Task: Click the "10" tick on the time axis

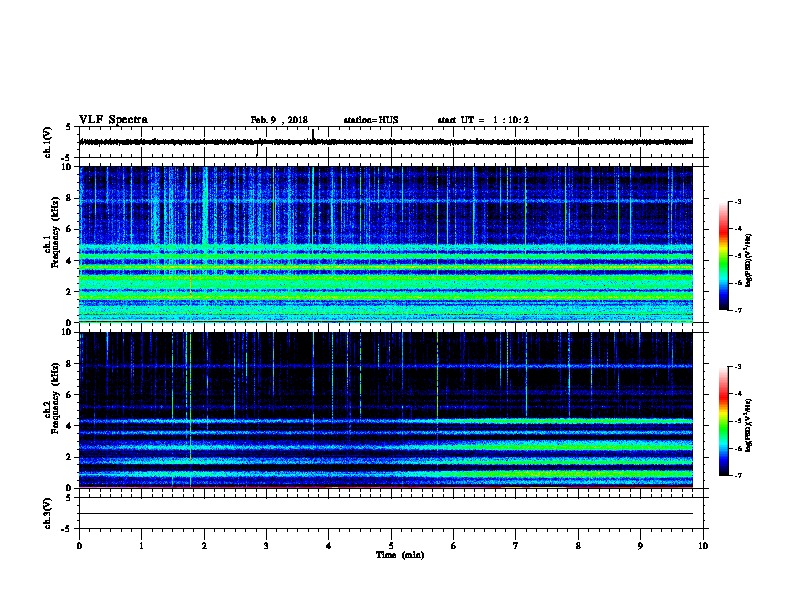Action: click(703, 546)
